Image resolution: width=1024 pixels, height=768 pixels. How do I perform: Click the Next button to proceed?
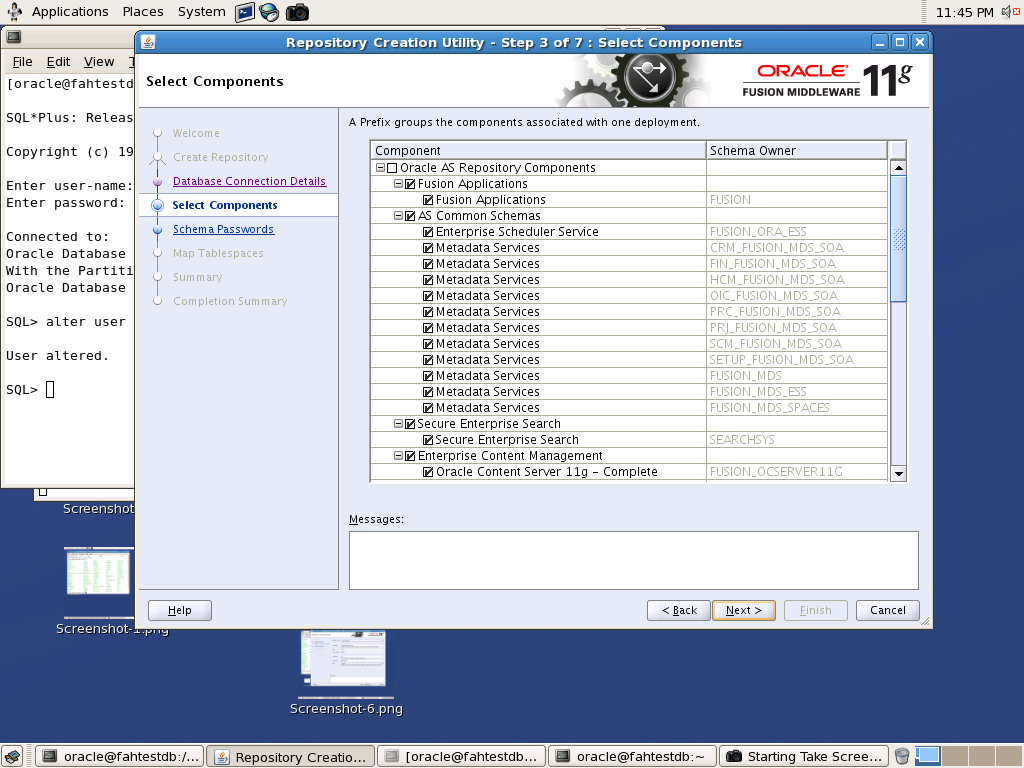(x=743, y=609)
